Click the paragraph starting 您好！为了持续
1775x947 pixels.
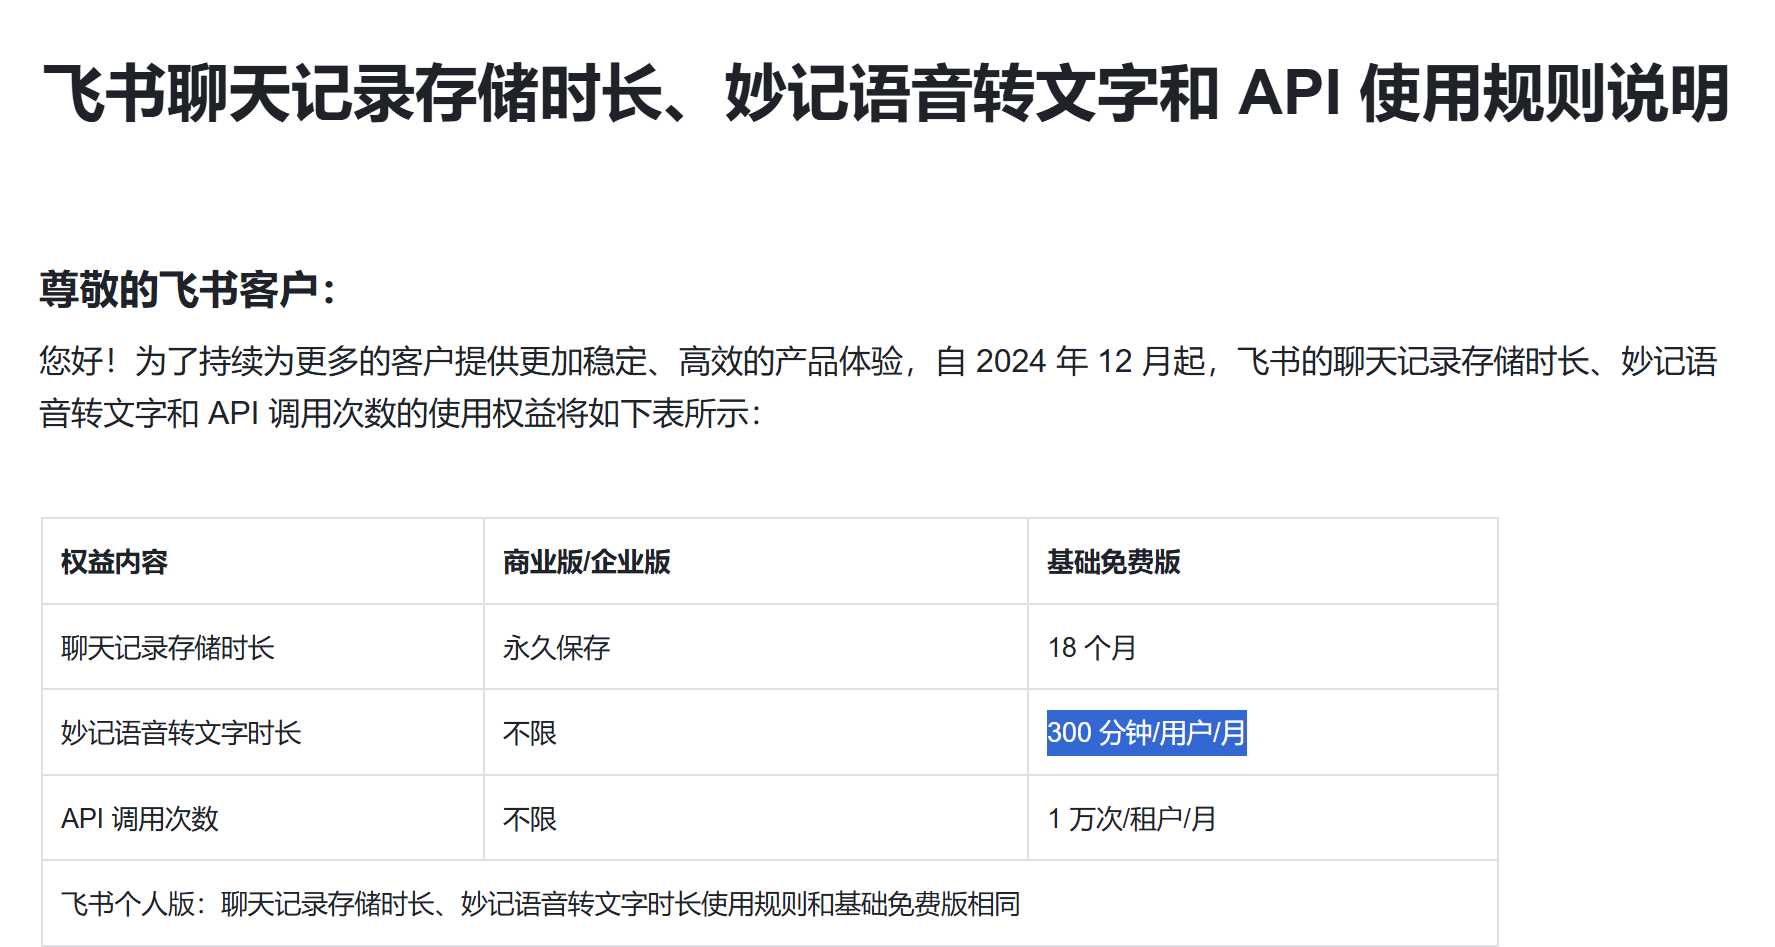878,387
